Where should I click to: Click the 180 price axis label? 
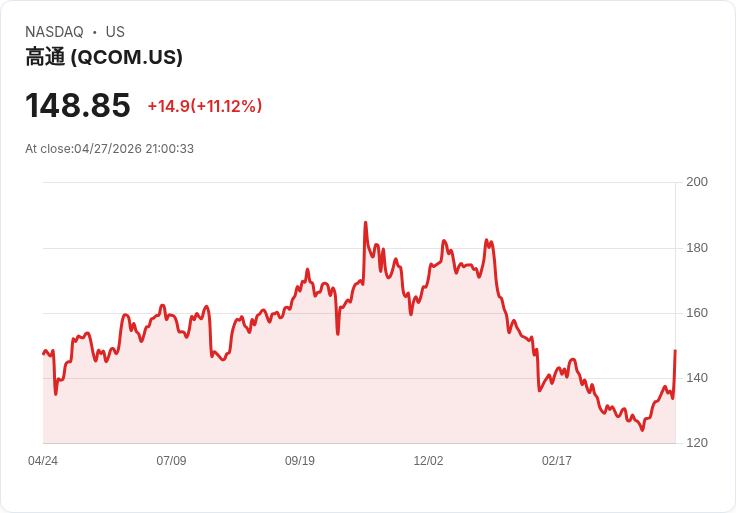(697, 247)
